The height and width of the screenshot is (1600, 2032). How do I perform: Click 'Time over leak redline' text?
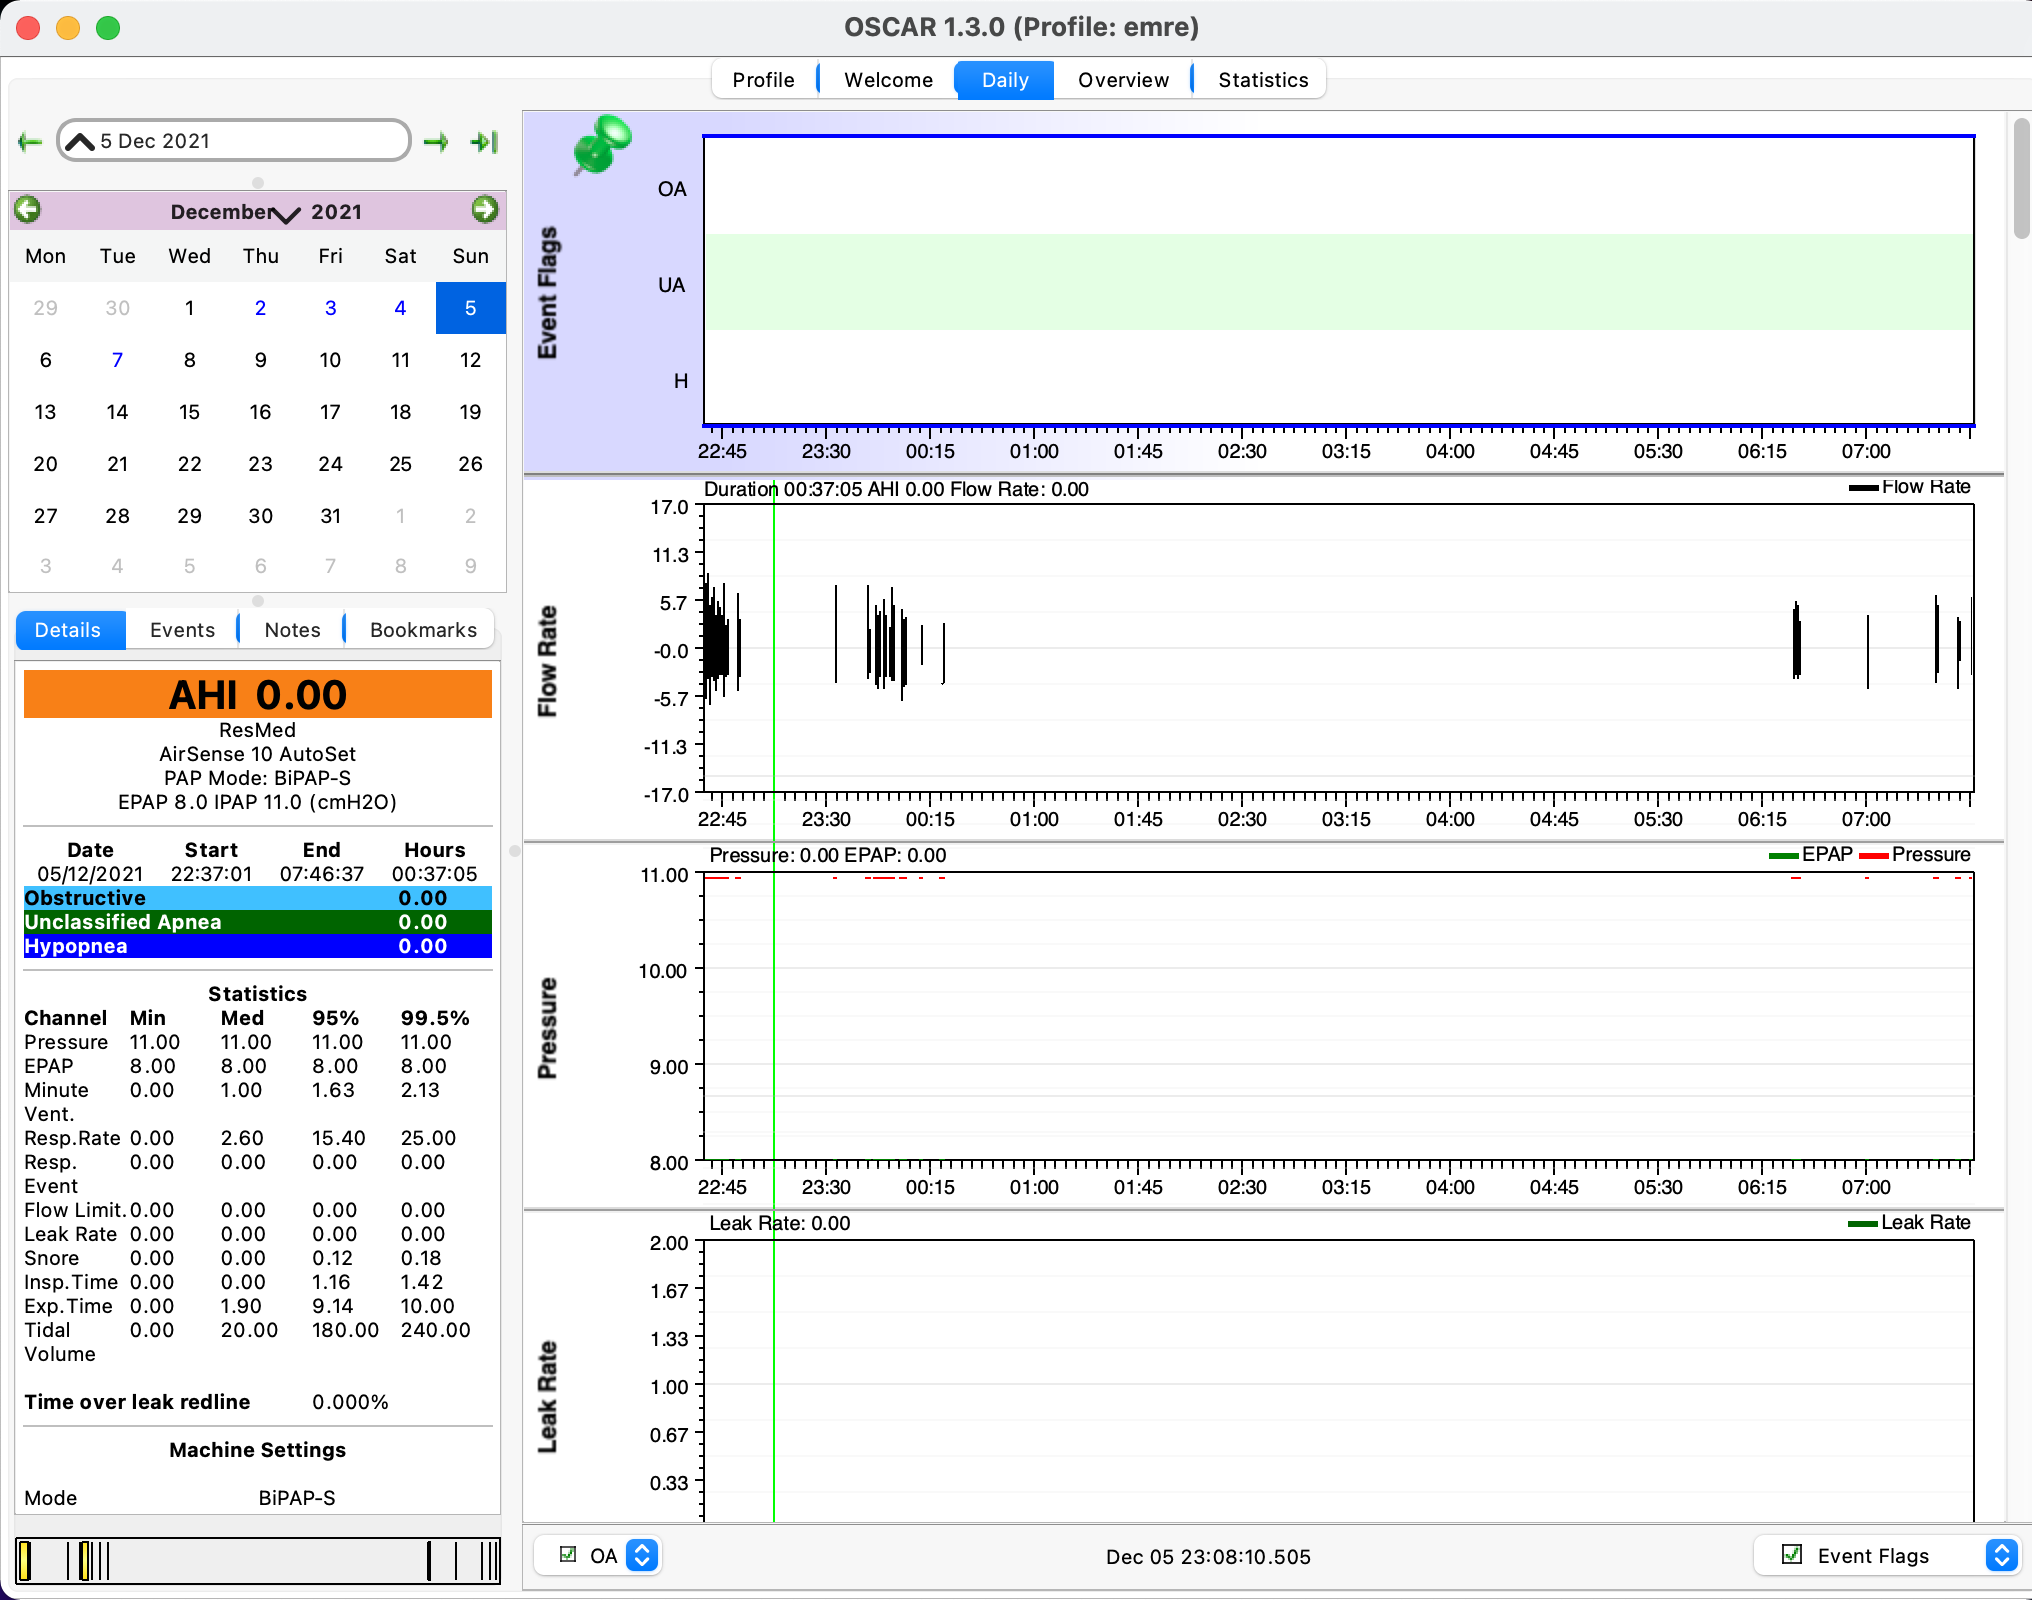137,1402
